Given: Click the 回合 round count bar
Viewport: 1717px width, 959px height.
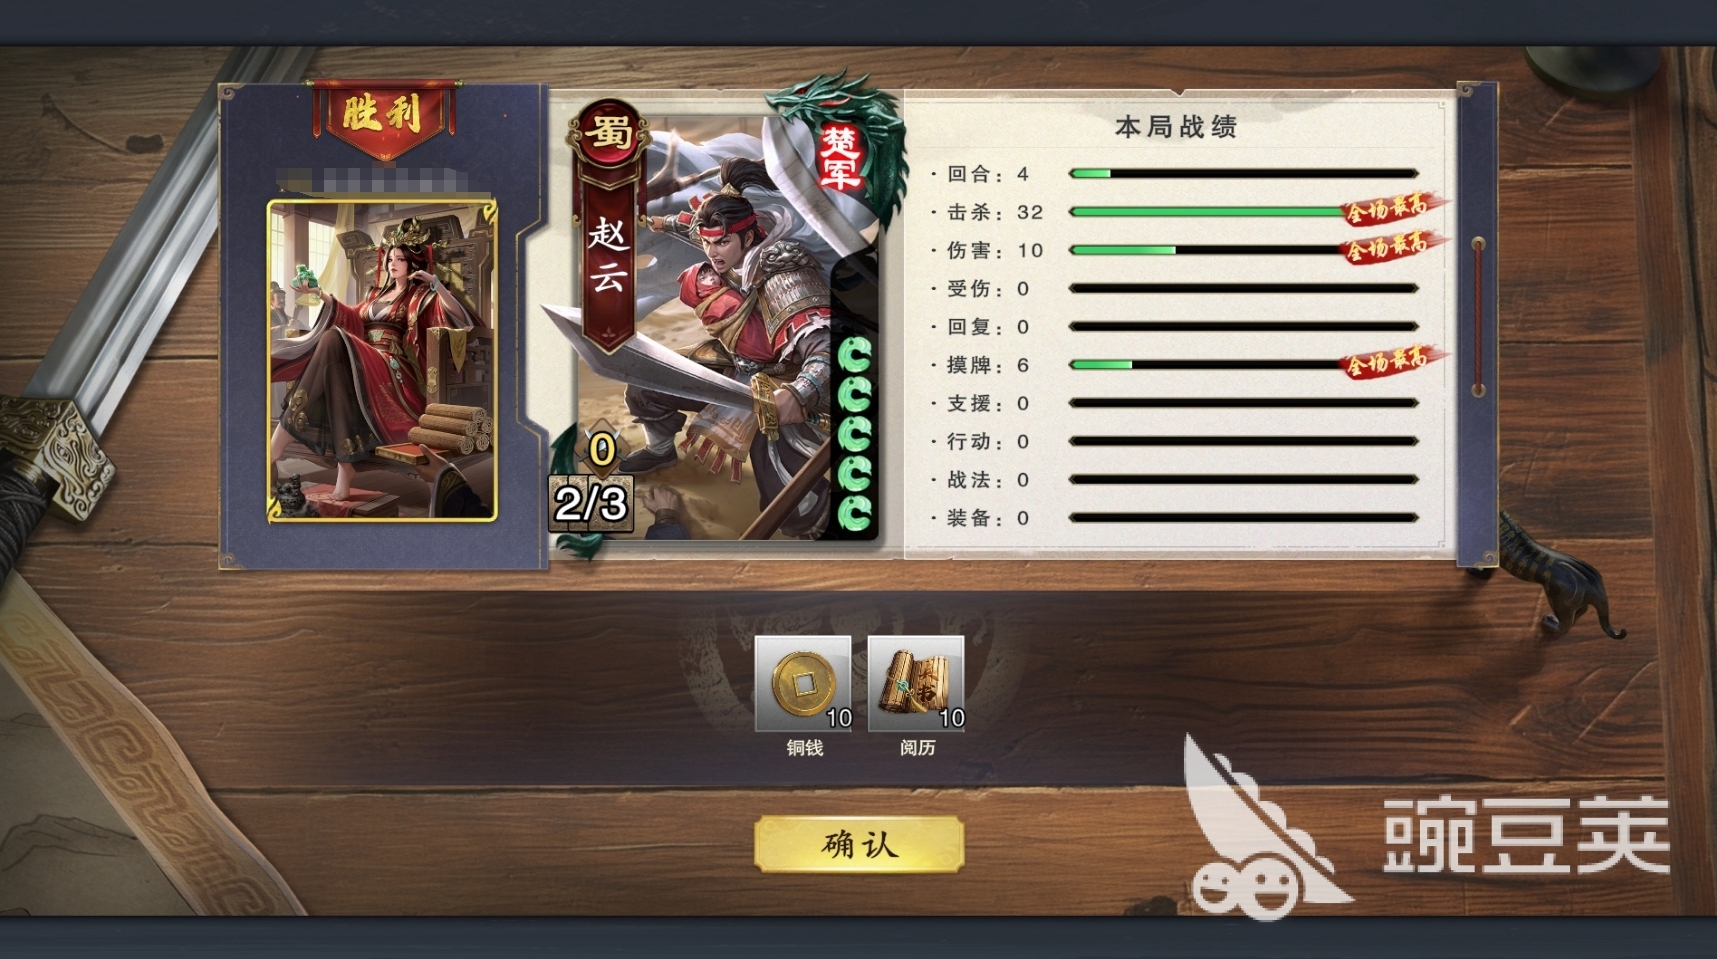Looking at the screenshot, I should coord(1243,174).
